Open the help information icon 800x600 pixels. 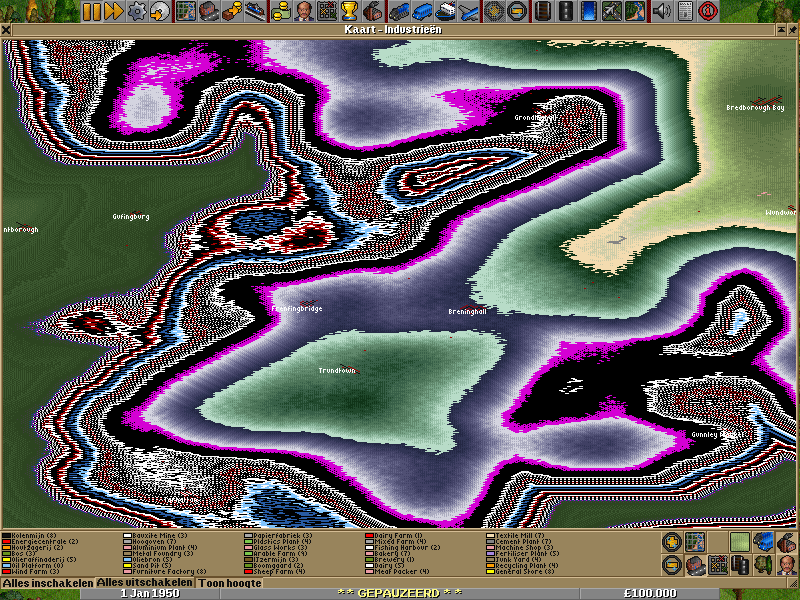click(x=708, y=11)
